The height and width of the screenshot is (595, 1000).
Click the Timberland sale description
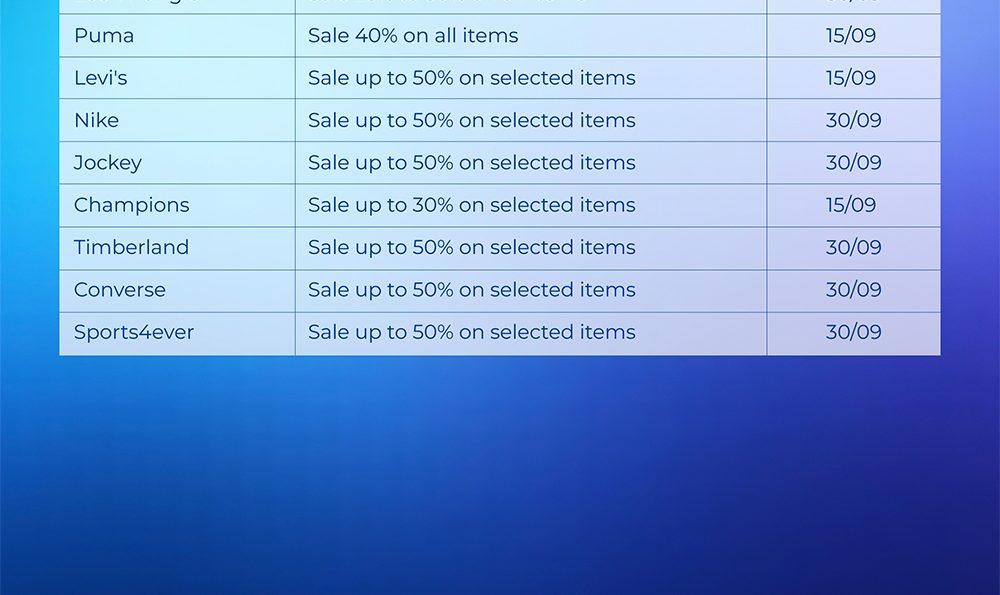471,247
